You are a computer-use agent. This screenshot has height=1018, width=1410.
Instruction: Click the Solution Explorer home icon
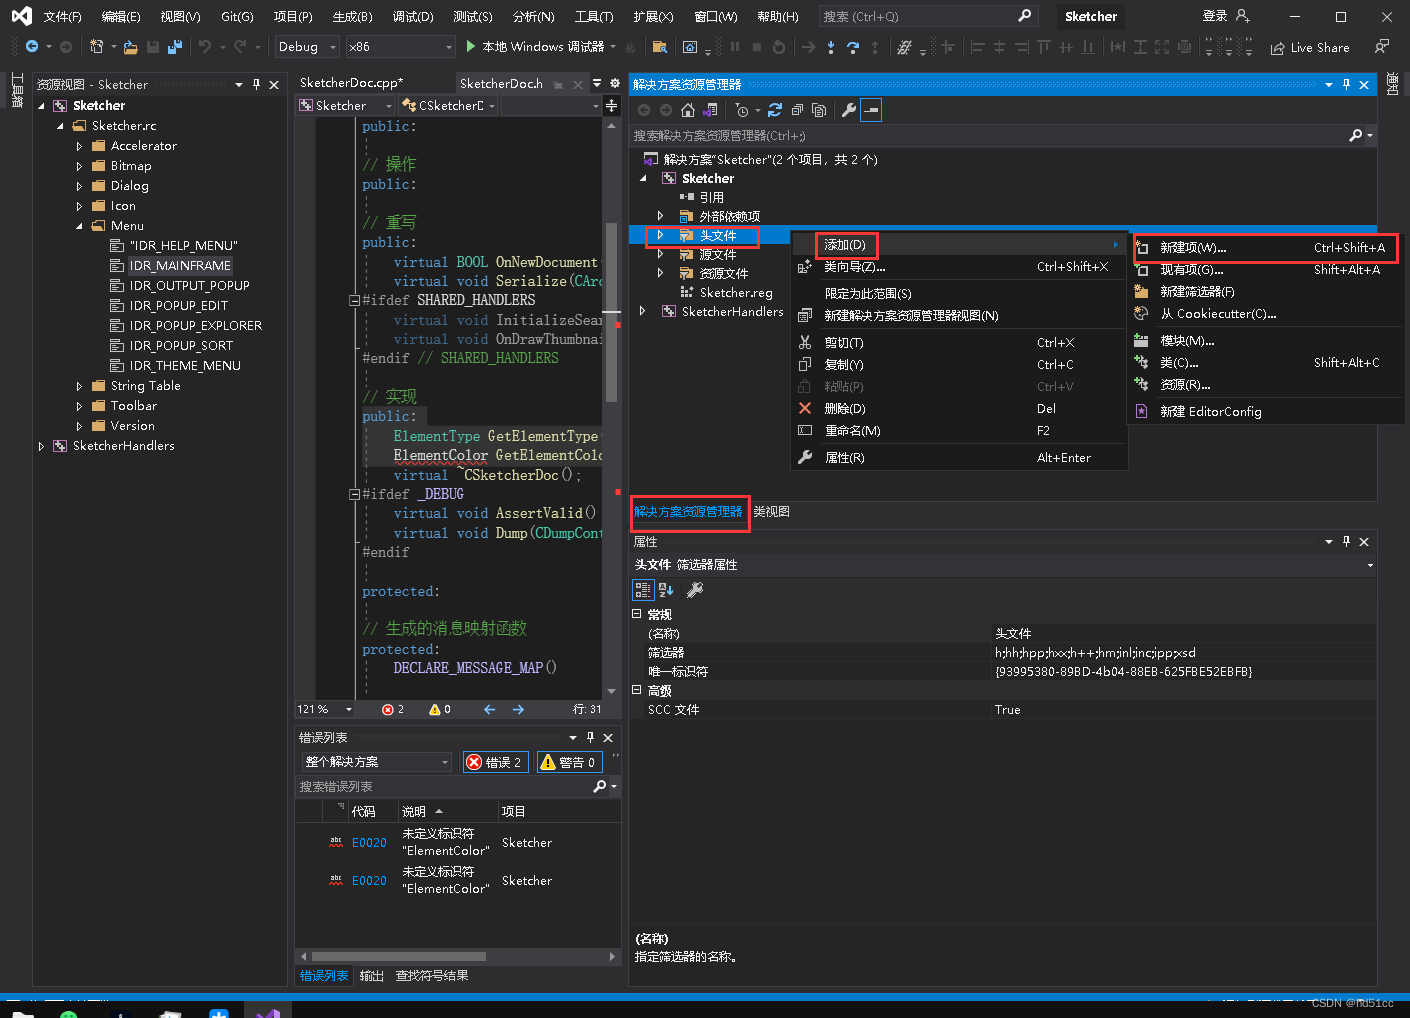tap(688, 110)
